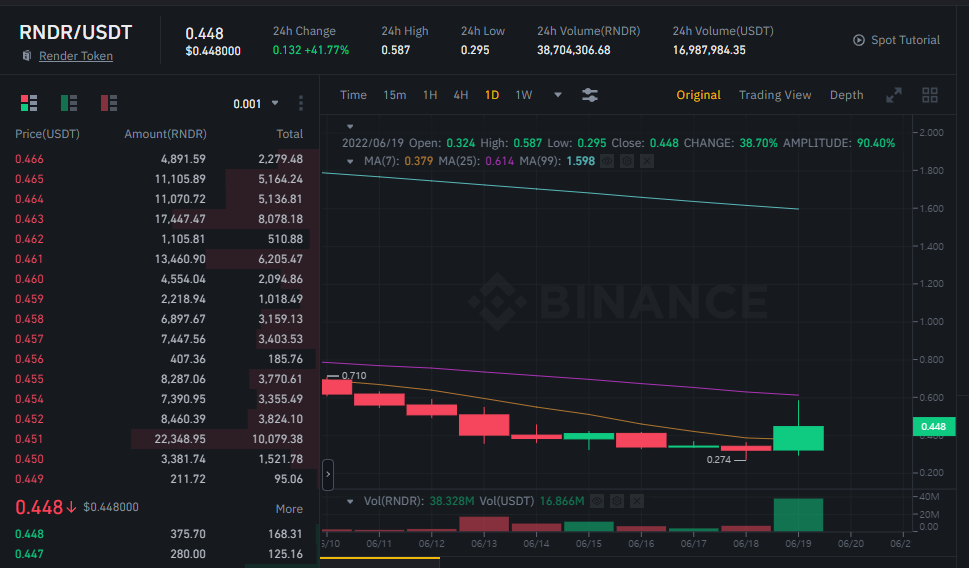Image resolution: width=969 pixels, height=568 pixels.
Task: Click the Spot Tutorial play icon
Action: [x=858, y=40]
